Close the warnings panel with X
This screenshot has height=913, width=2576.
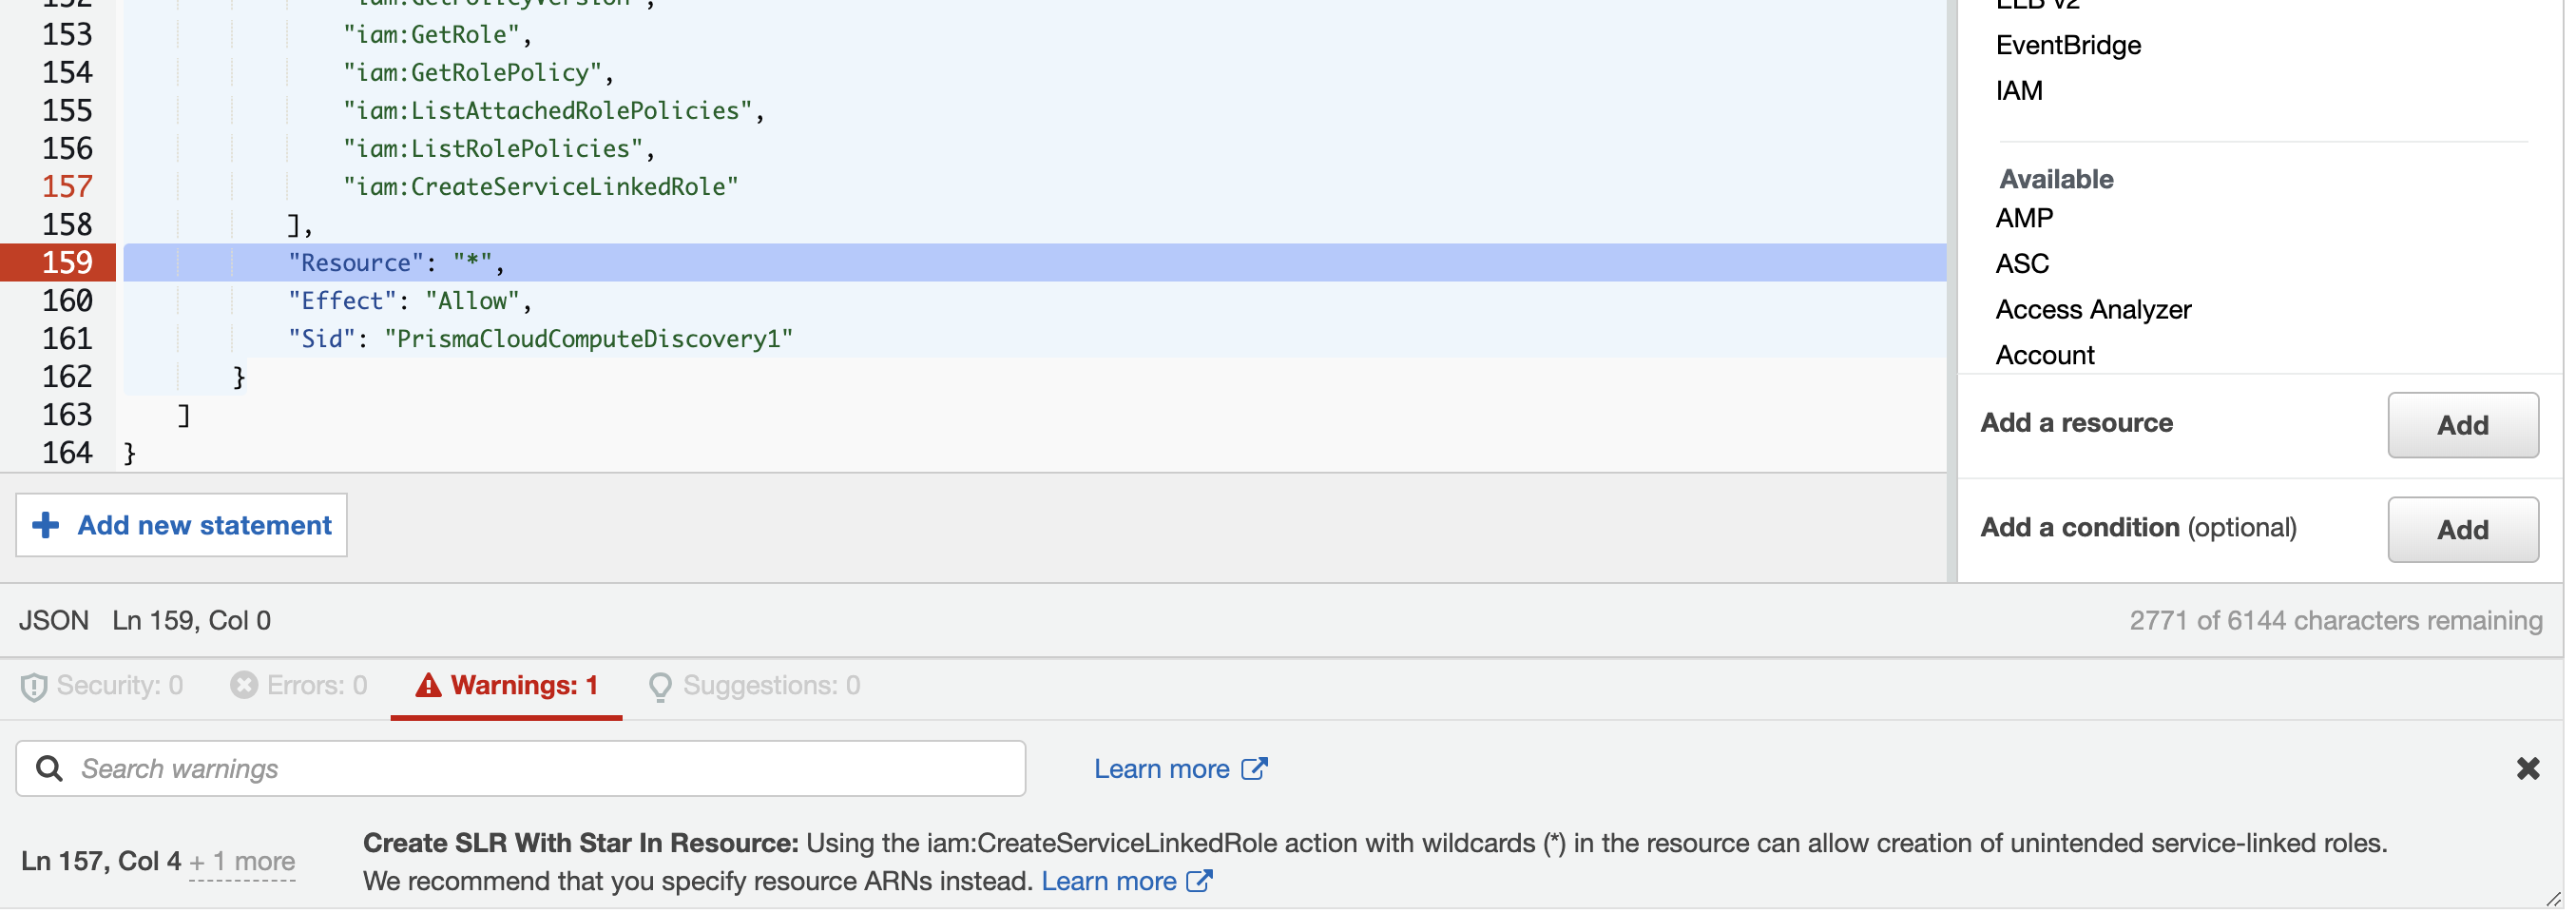2530,769
